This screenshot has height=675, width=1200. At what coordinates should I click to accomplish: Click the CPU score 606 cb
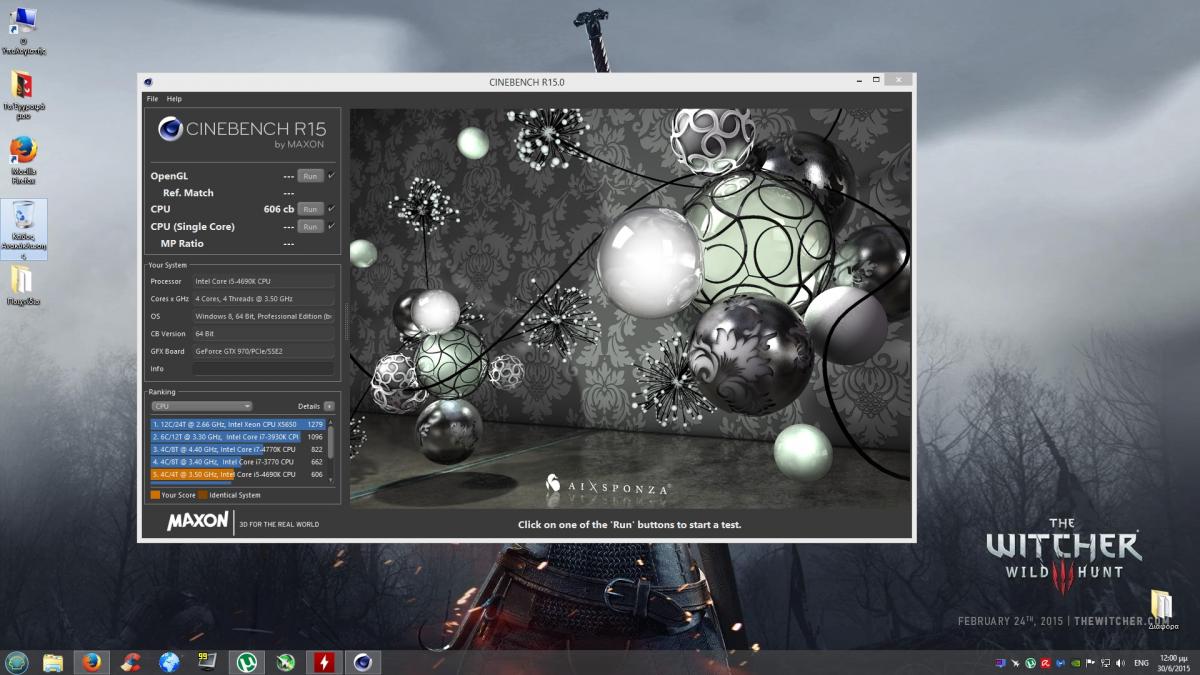pos(279,209)
